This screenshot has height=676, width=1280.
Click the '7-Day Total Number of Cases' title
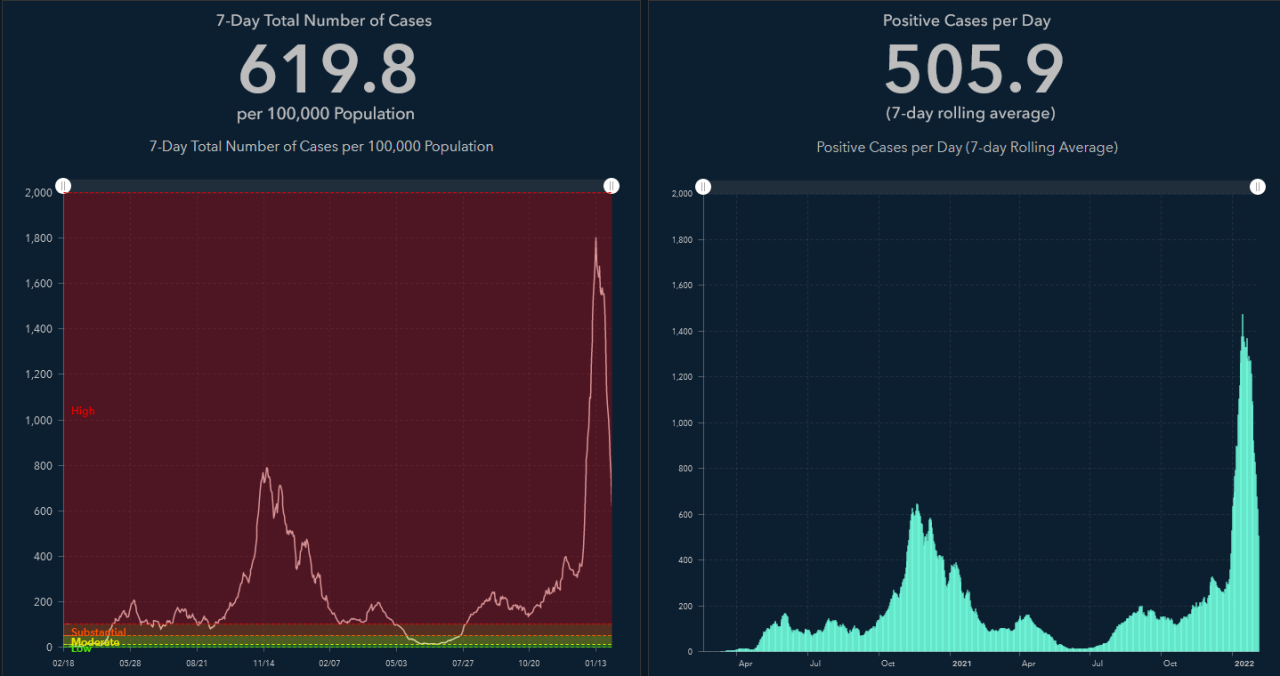325,20
